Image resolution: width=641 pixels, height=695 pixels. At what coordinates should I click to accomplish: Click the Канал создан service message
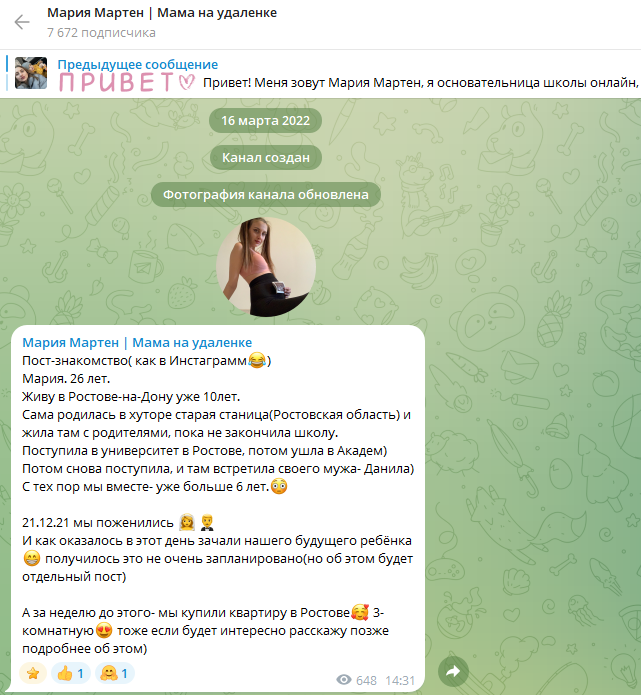(266, 157)
